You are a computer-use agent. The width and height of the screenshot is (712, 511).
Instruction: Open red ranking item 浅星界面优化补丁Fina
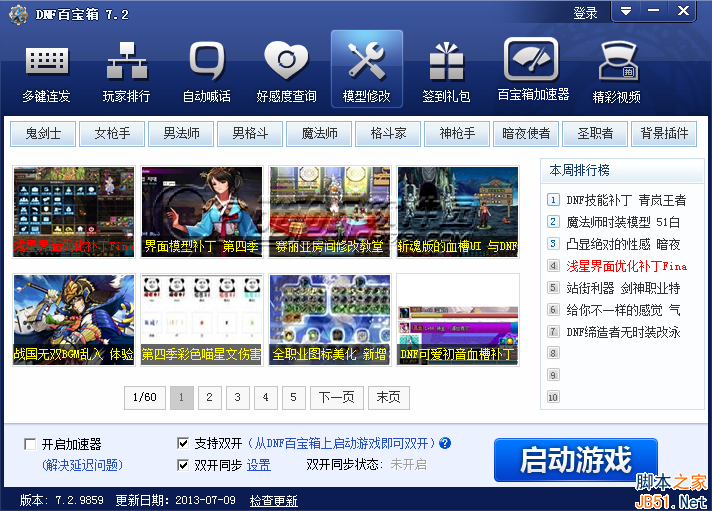(627, 266)
